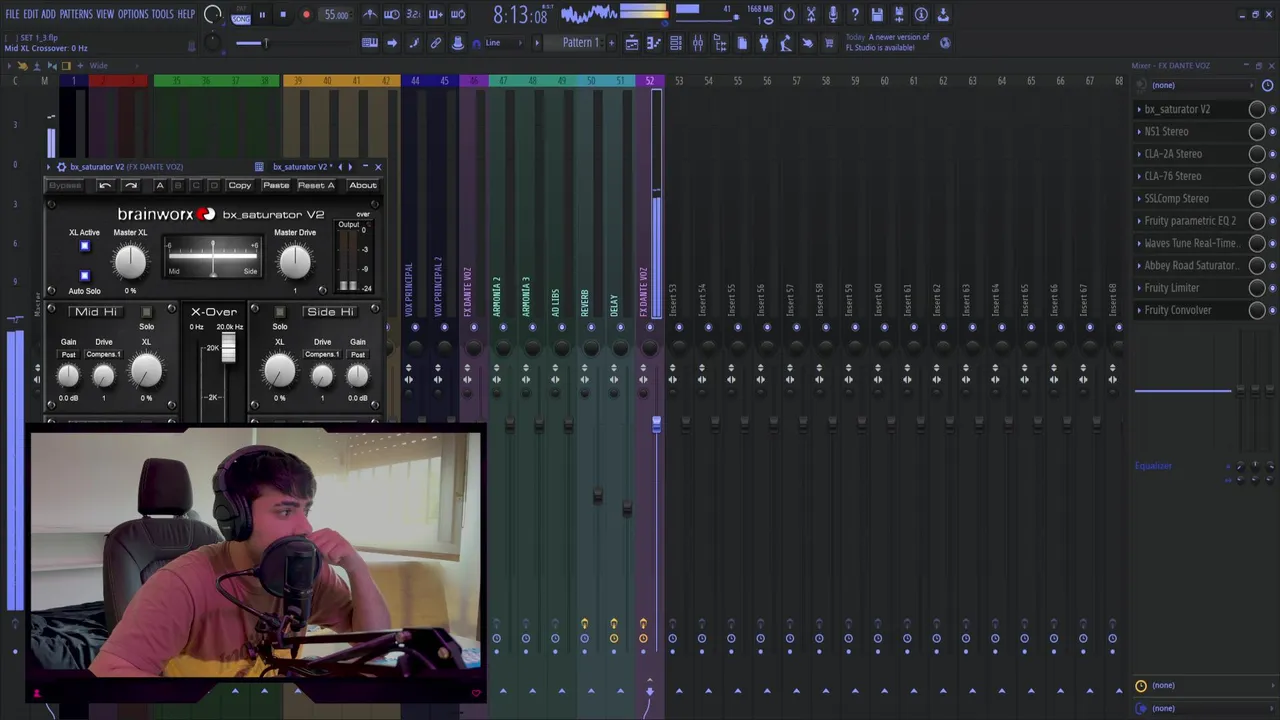The width and height of the screenshot is (1280, 720).
Task: Click the render/export audio icon
Action: coord(899,15)
